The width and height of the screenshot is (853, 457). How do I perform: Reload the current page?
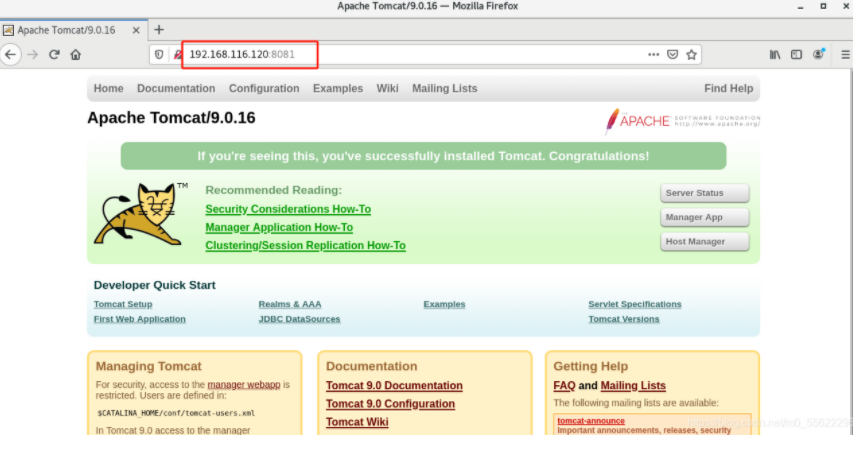point(54,54)
